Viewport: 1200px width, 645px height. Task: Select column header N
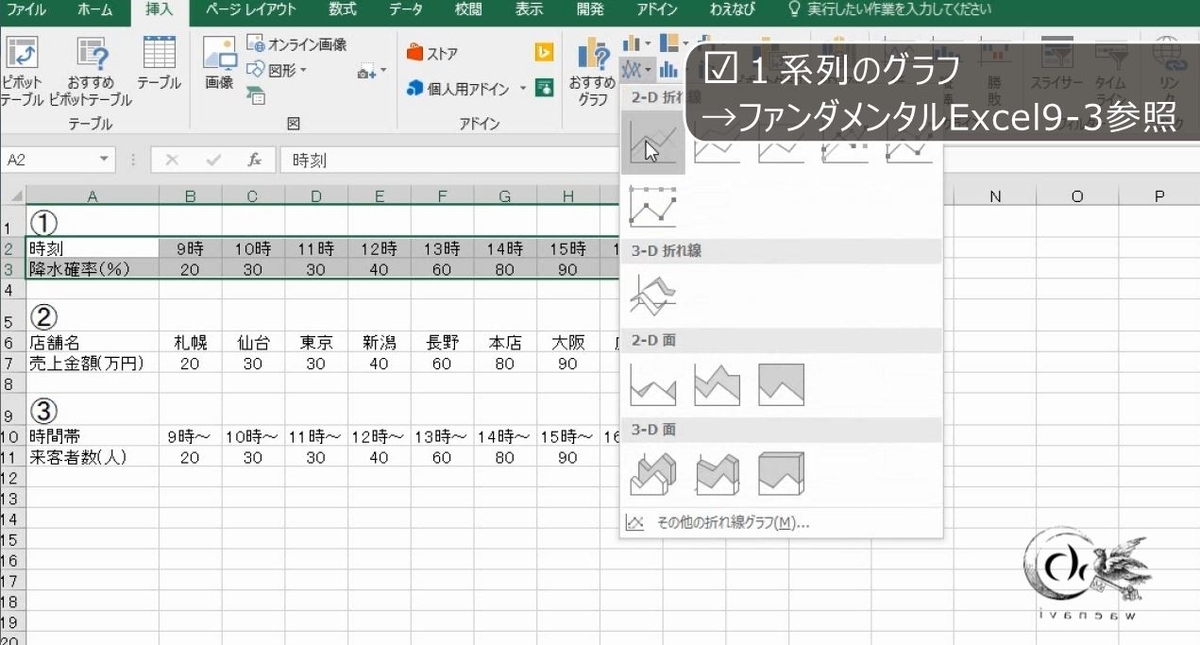coord(995,197)
